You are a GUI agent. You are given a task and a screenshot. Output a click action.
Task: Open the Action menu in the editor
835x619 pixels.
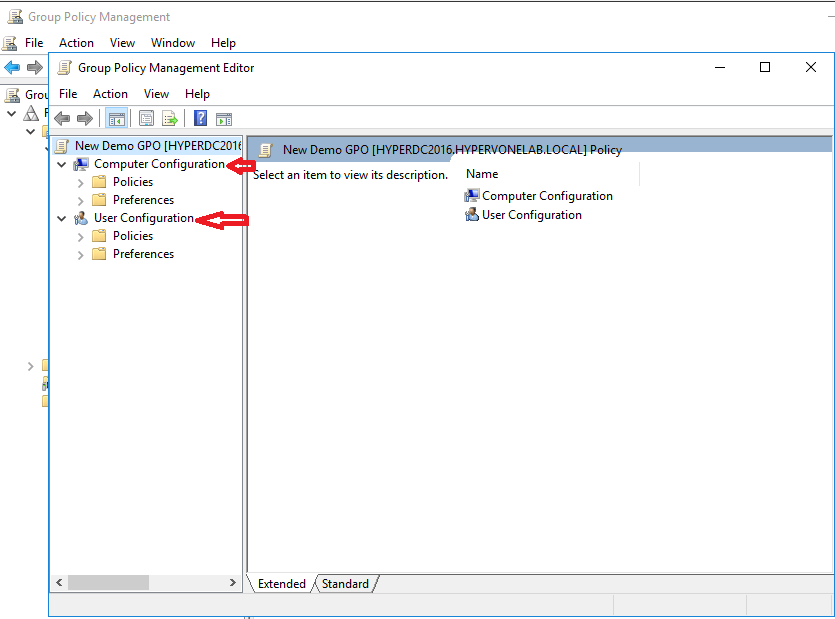pyautogui.click(x=110, y=93)
